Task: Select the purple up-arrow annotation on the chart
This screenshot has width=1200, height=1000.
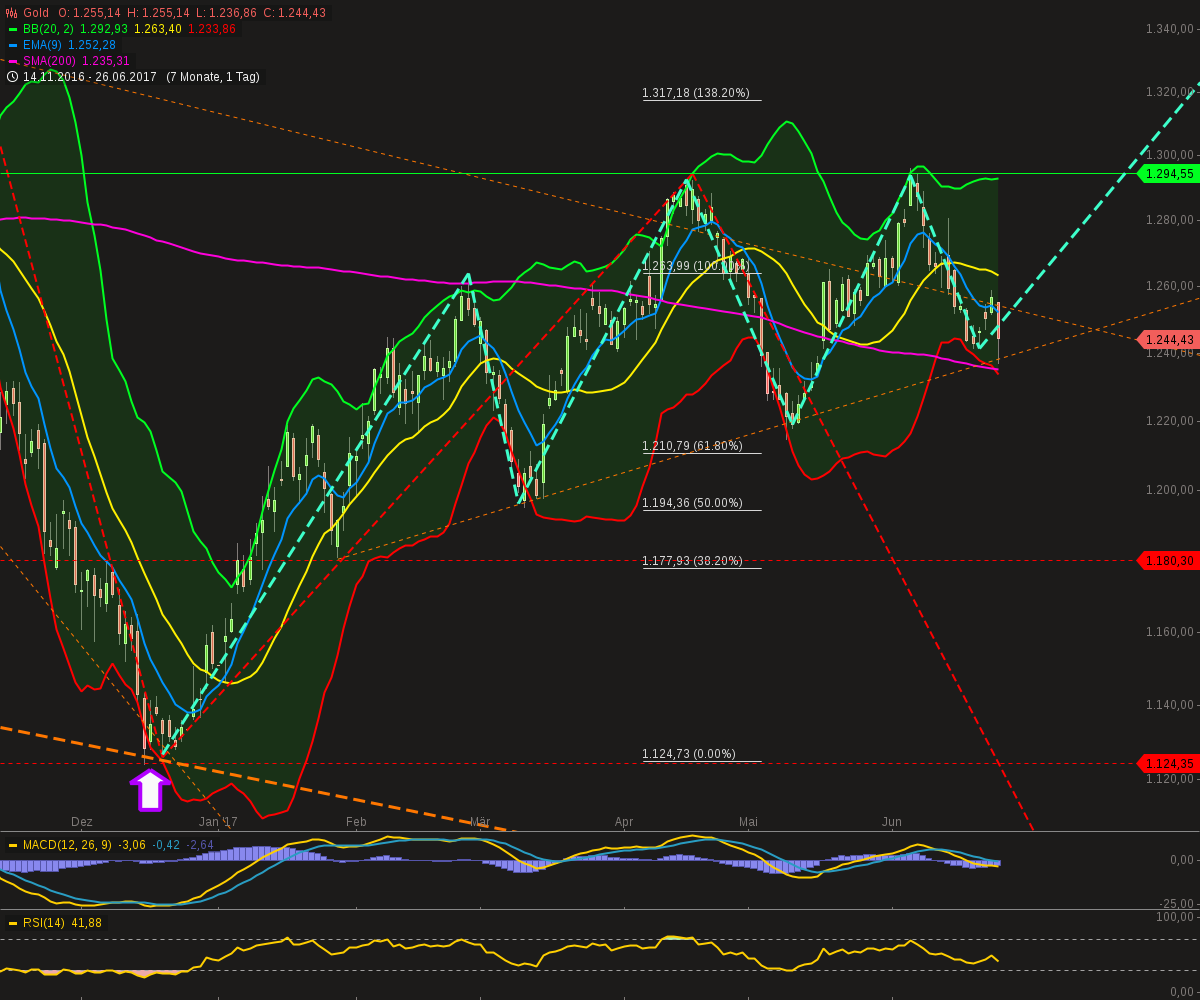Action: point(151,790)
